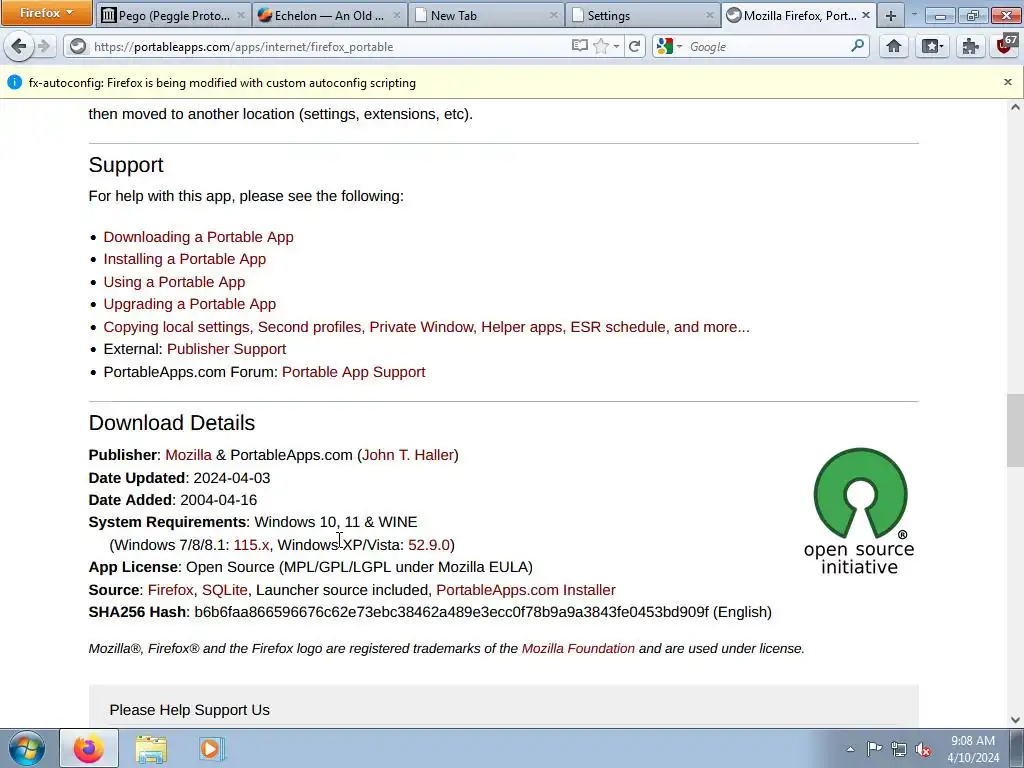This screenshot has width=1024, height=768.
Task: Click the Action Center flag tray icon
Action: coord(874,749)
